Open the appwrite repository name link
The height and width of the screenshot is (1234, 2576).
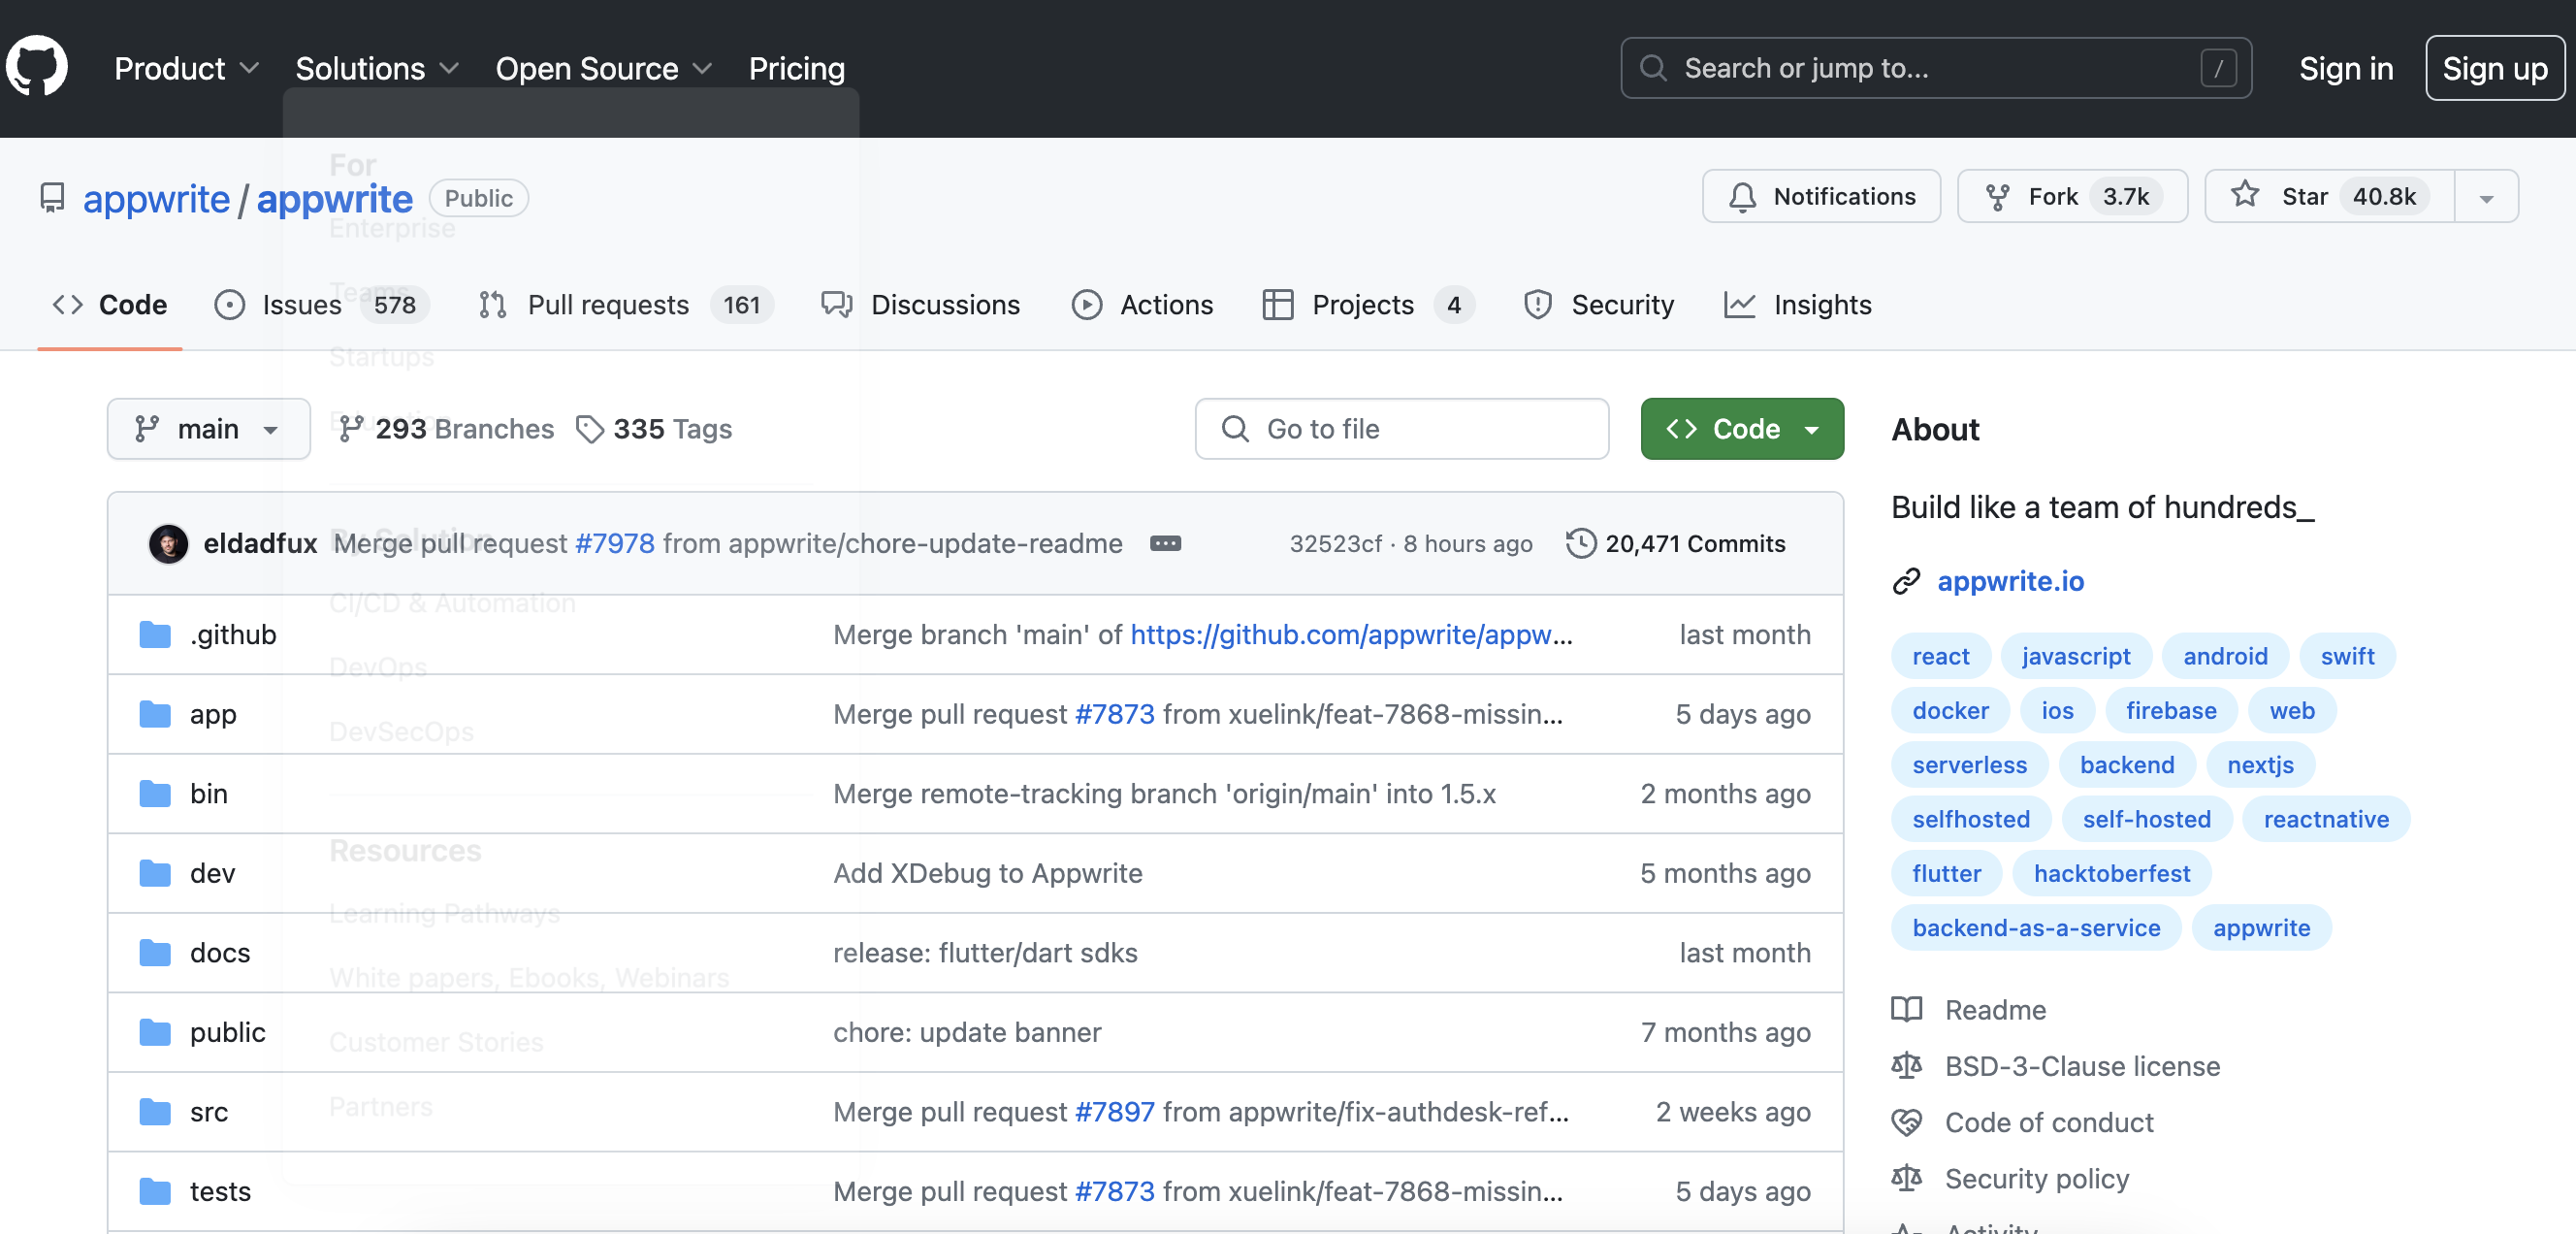(x=334, y=198)
